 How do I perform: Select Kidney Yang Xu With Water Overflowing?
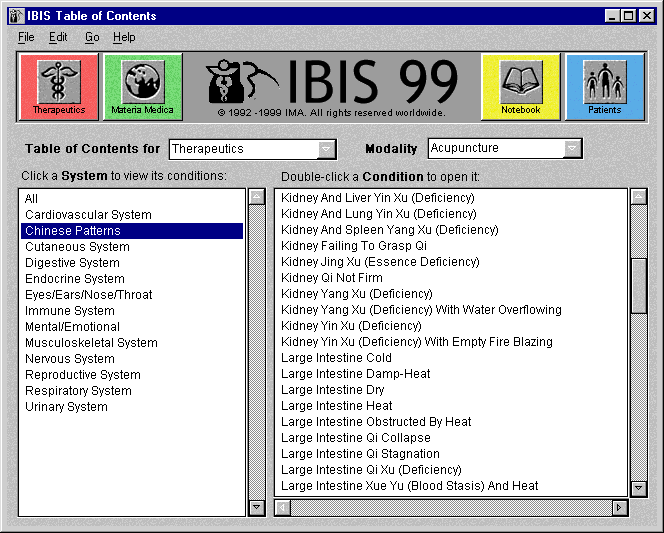(451, 310)
